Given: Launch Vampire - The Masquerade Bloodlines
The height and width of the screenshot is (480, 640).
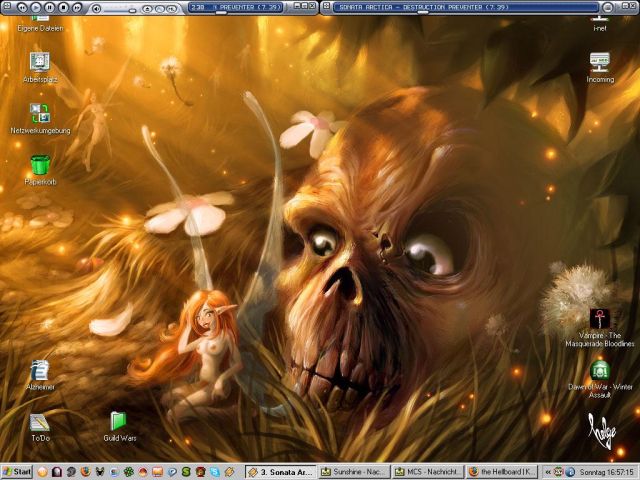Looking at the screenshot, I should coord(600,320).
